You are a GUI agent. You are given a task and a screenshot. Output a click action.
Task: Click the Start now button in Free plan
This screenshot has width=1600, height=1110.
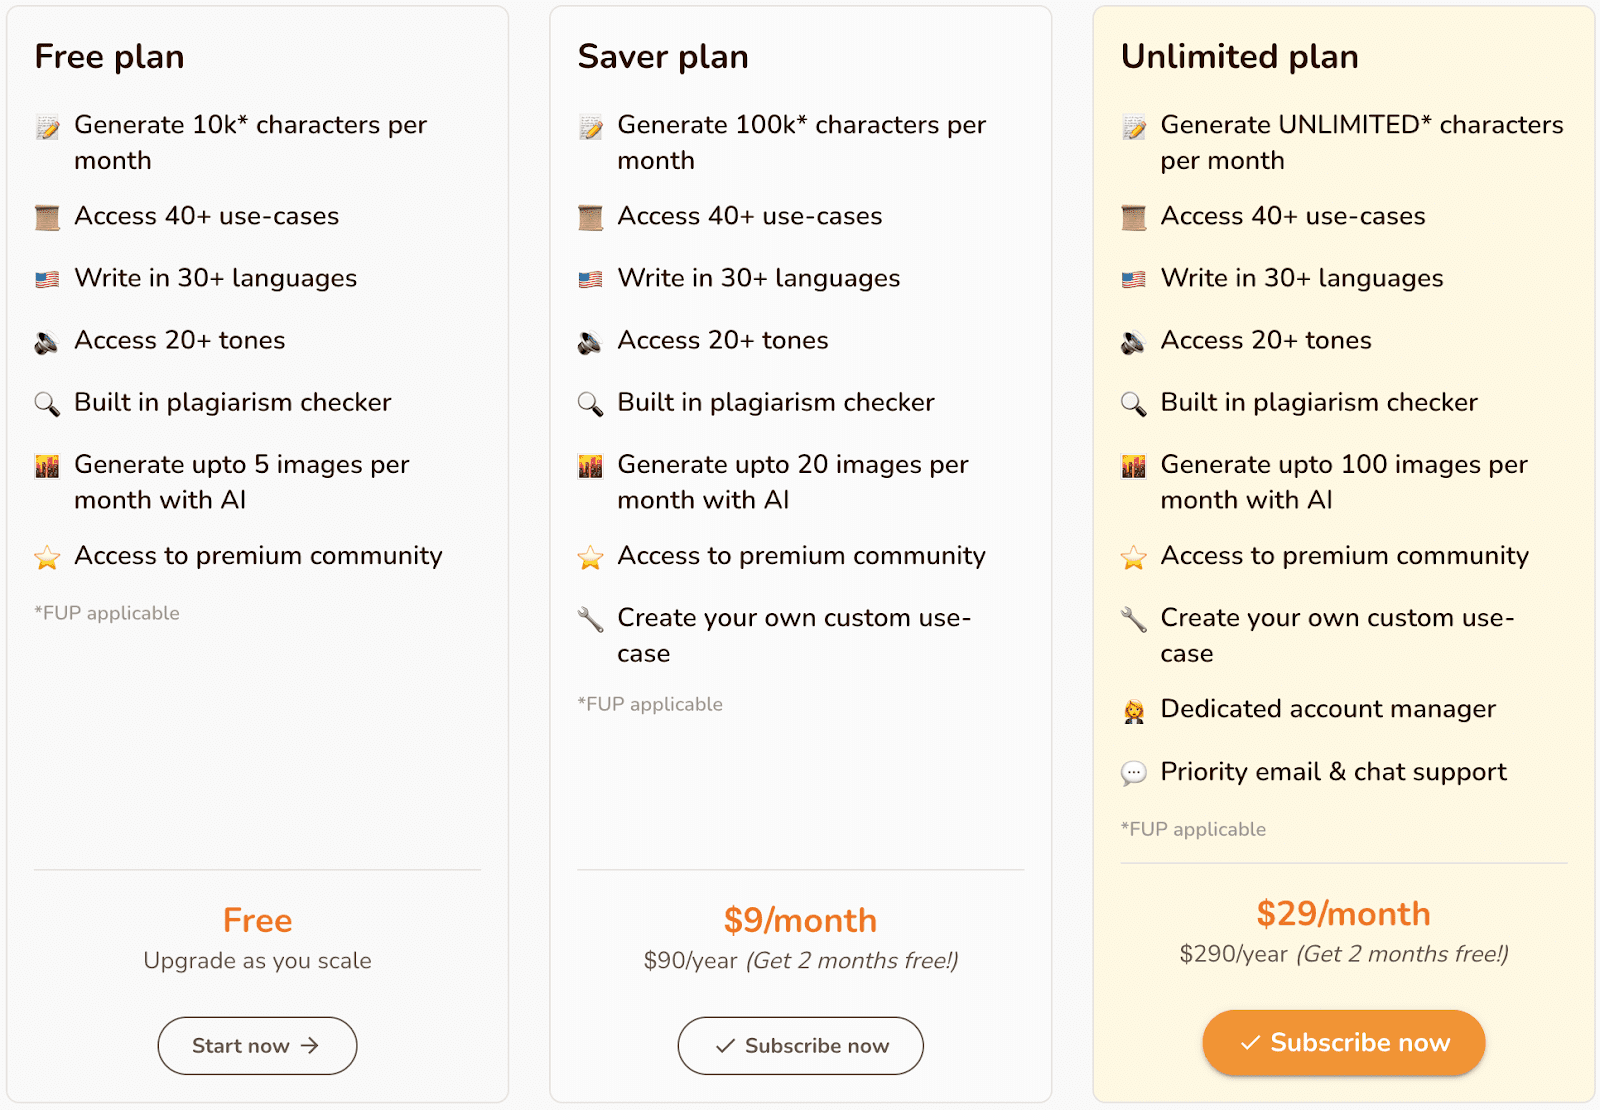257,1046
